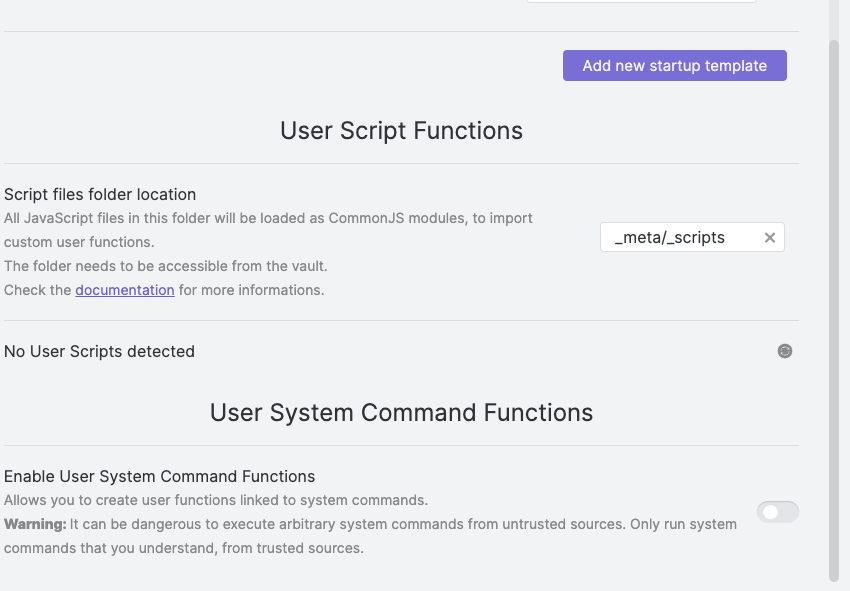Image resolution: width=850 pixels, height=591 pixels.
Task: Select the Script files folder location label
Action: 100,194
